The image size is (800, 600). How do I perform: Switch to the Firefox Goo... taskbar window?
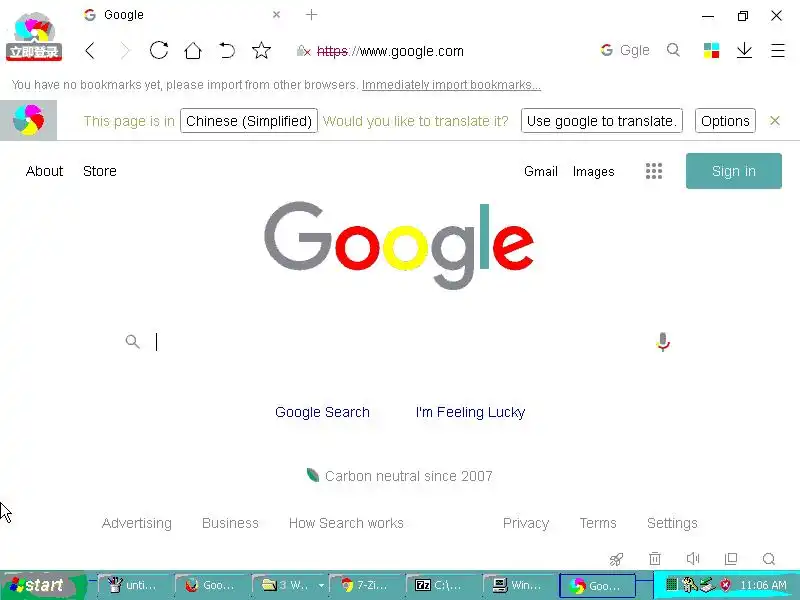click(x=210, y=585)
